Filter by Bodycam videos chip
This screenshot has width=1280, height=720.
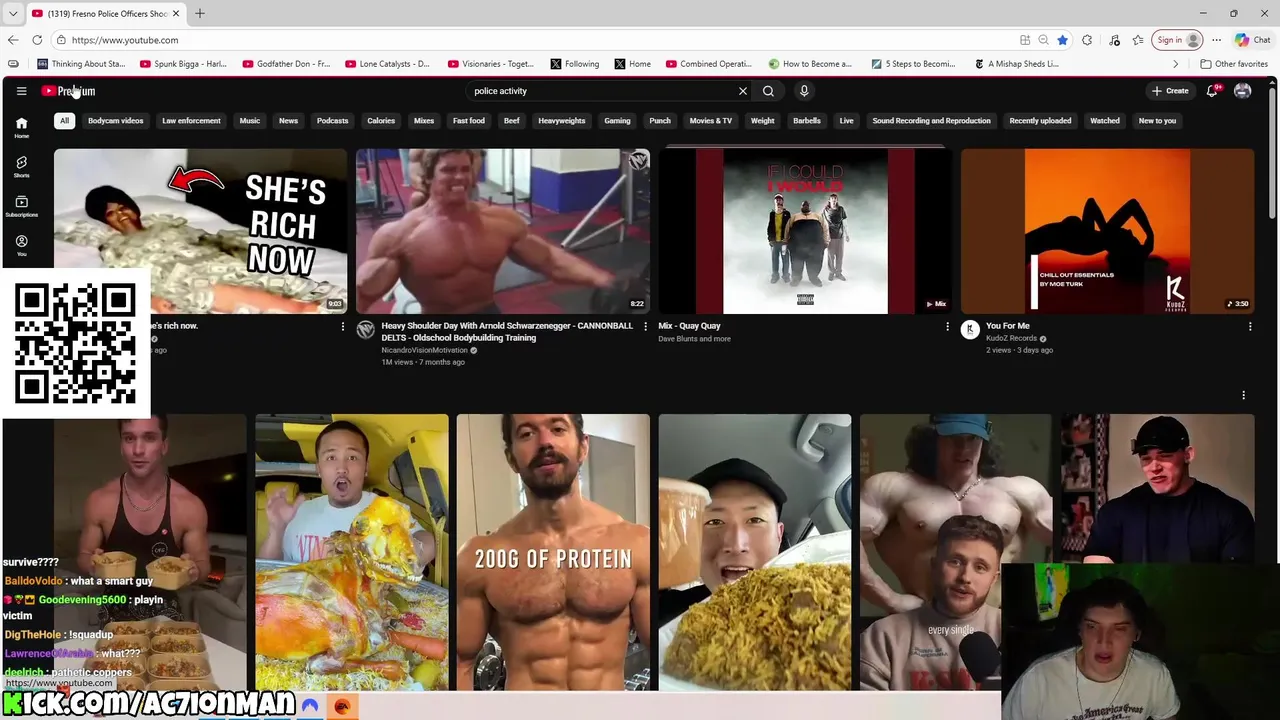[x=116, y=121]
